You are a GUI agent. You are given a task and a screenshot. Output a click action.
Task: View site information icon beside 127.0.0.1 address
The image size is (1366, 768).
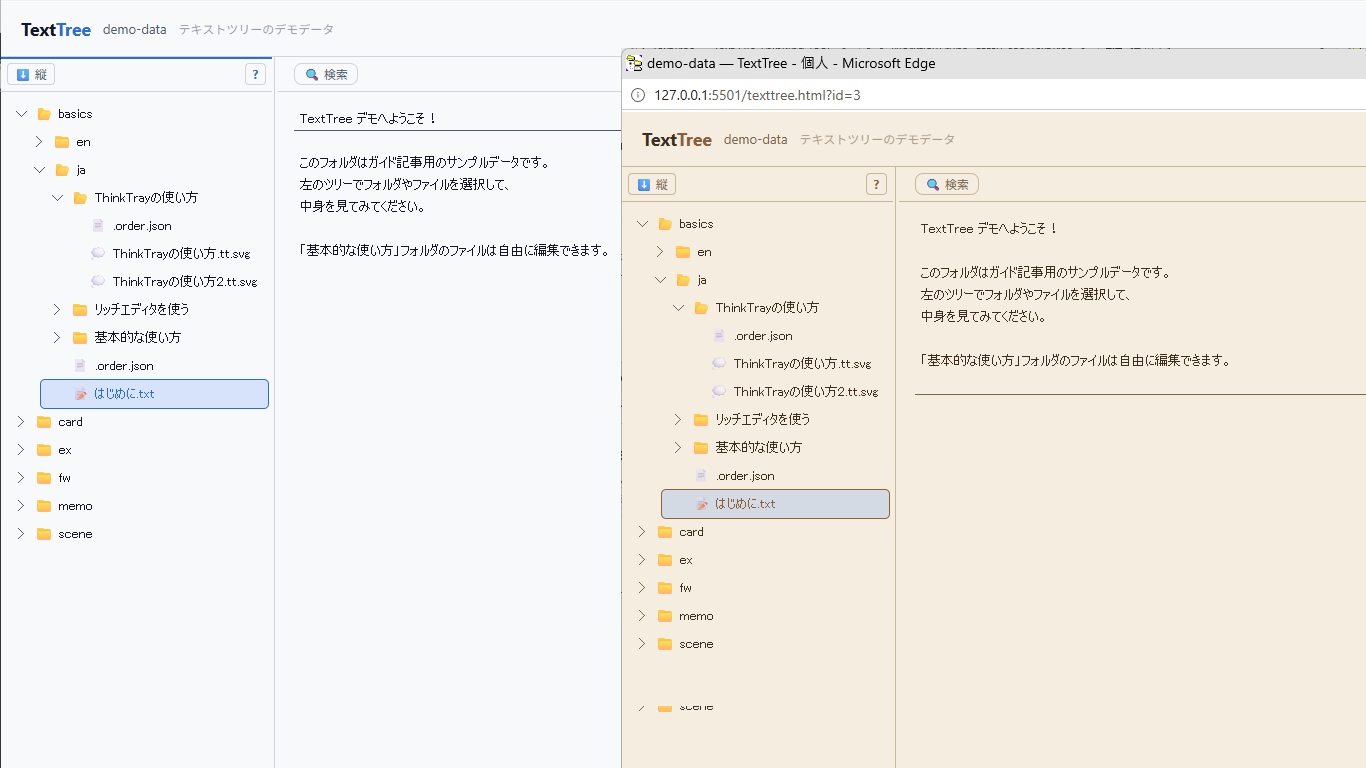point(637,95)
